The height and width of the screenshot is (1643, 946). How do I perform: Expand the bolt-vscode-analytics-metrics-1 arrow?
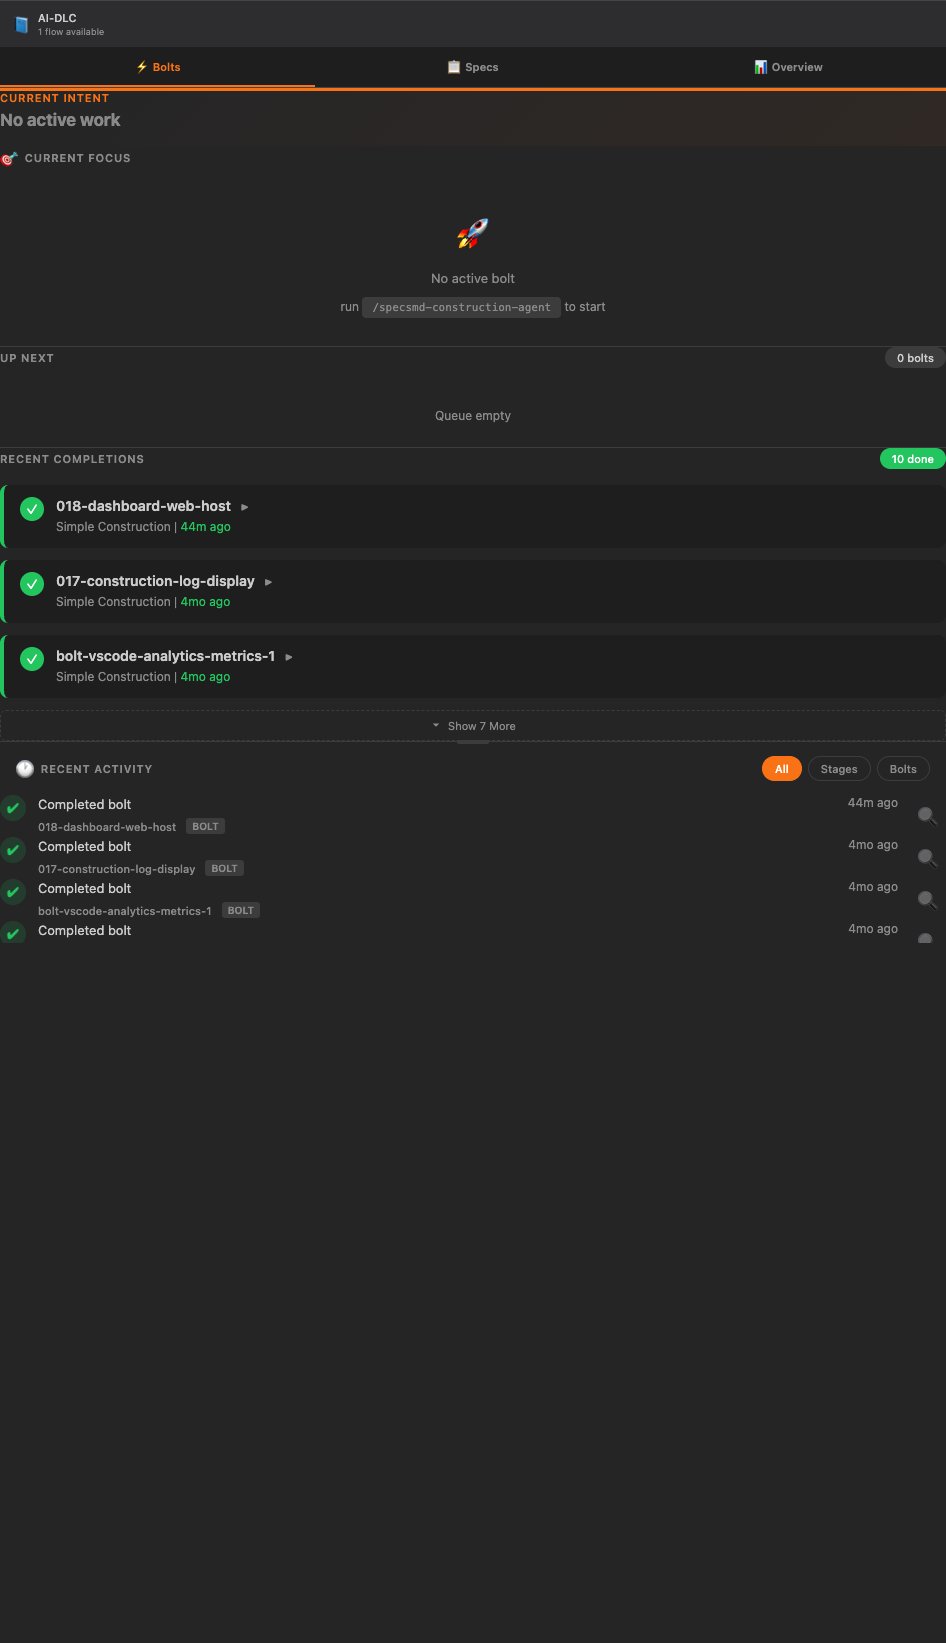tap(289, 657)
